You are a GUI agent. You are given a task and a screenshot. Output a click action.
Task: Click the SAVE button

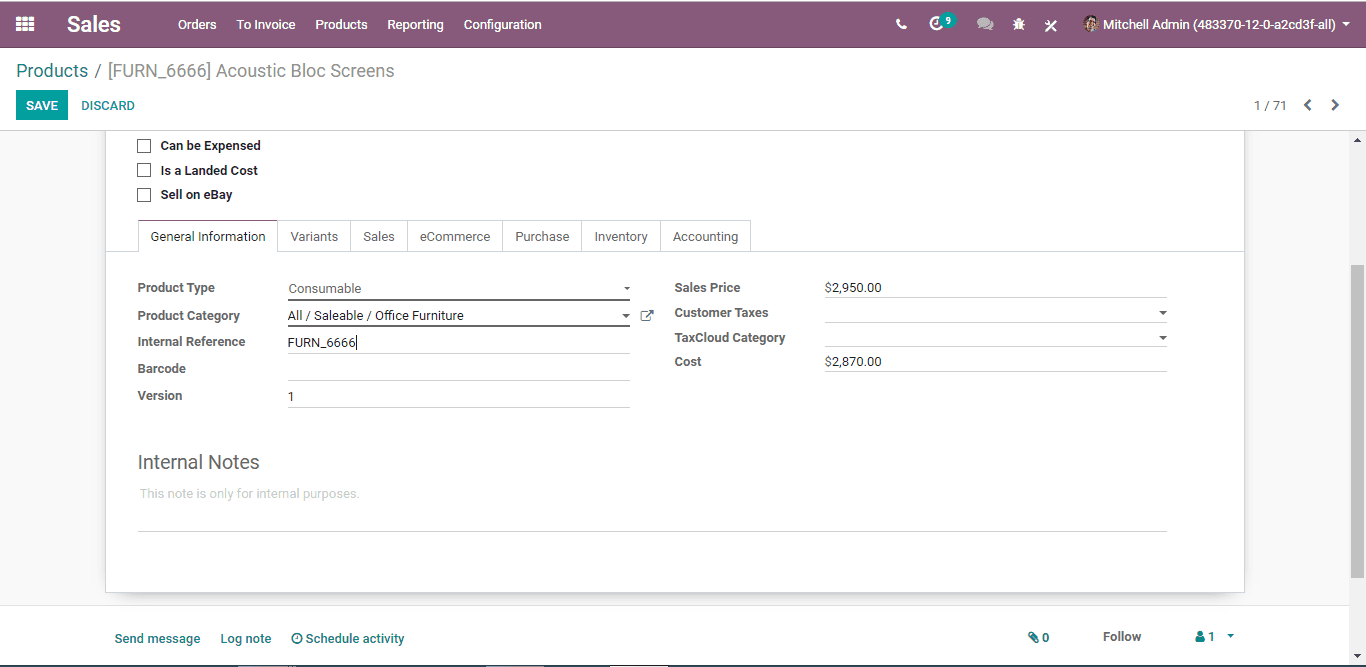pos(42,105)
